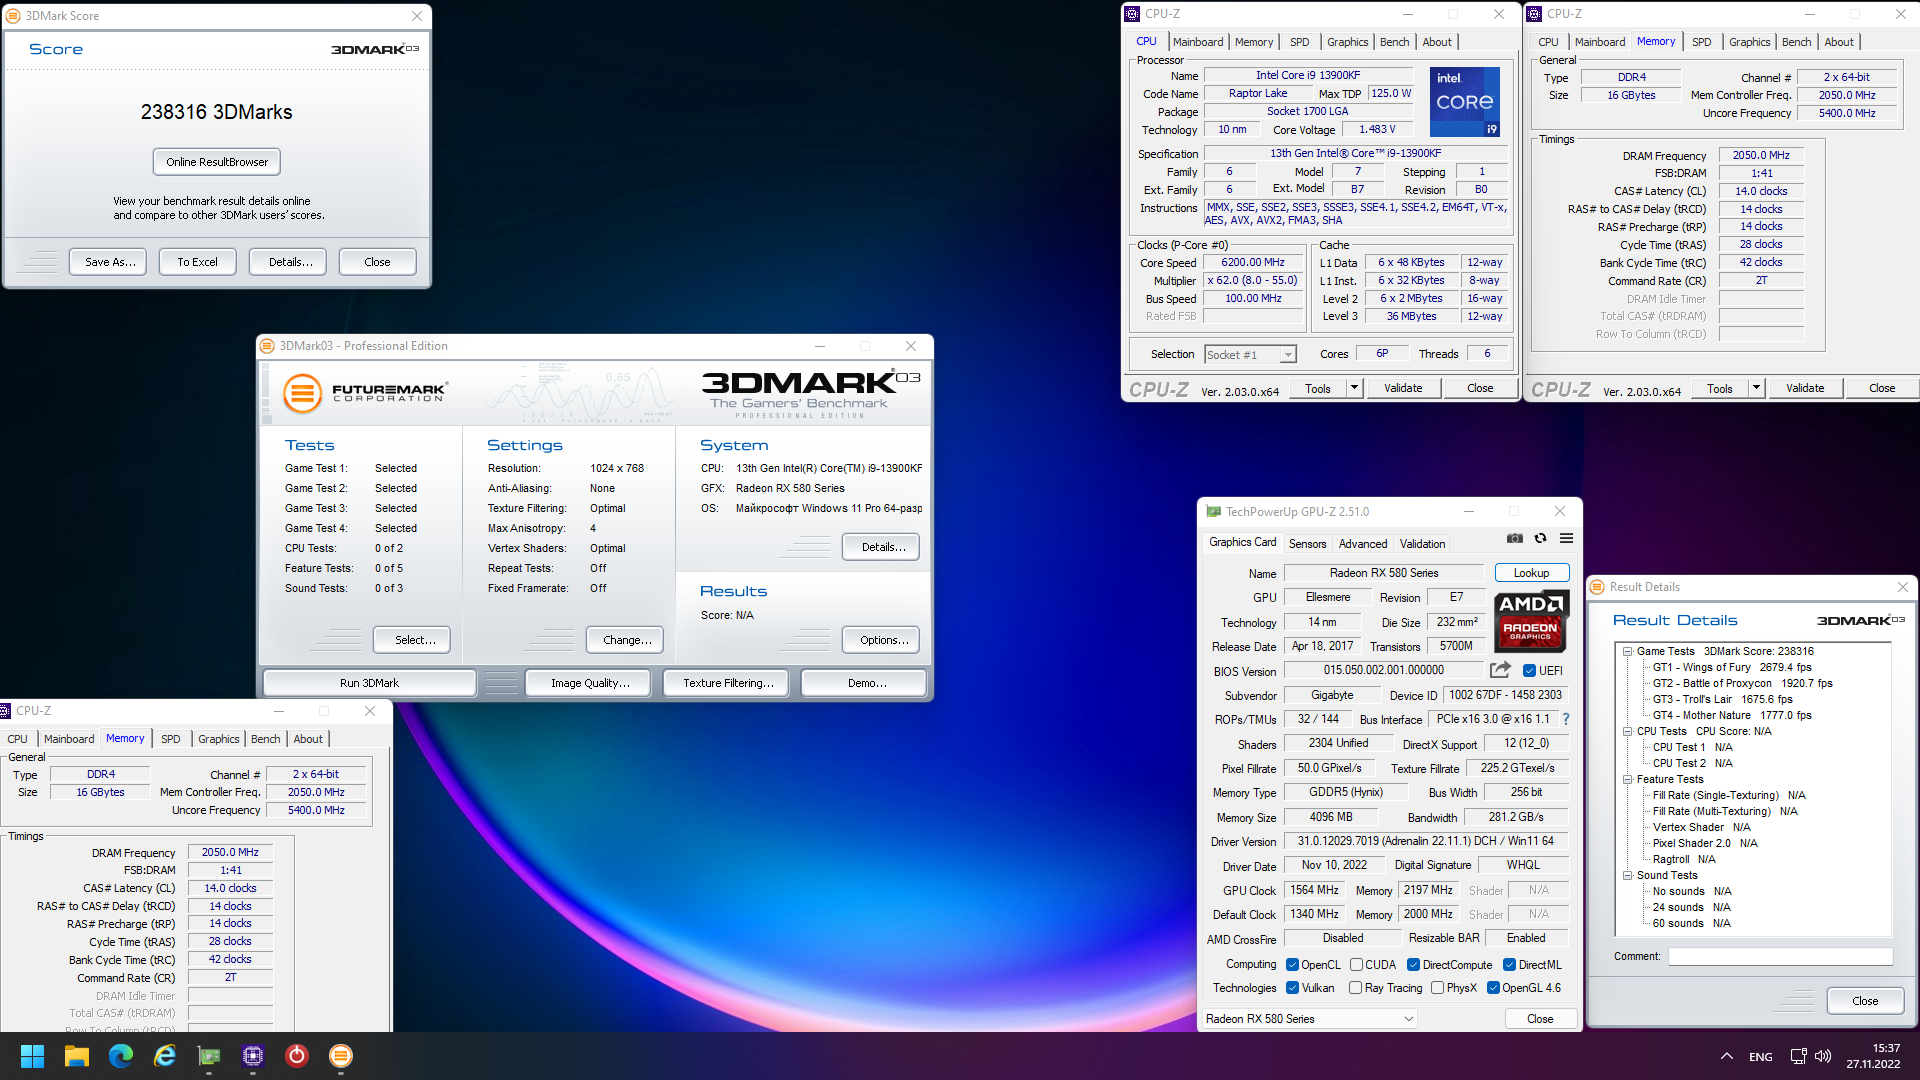Switch to CPU-Z via taskbar icon
Image resolution: width=1920 pixels, height=1080 pixels.
pos(253,1056)
